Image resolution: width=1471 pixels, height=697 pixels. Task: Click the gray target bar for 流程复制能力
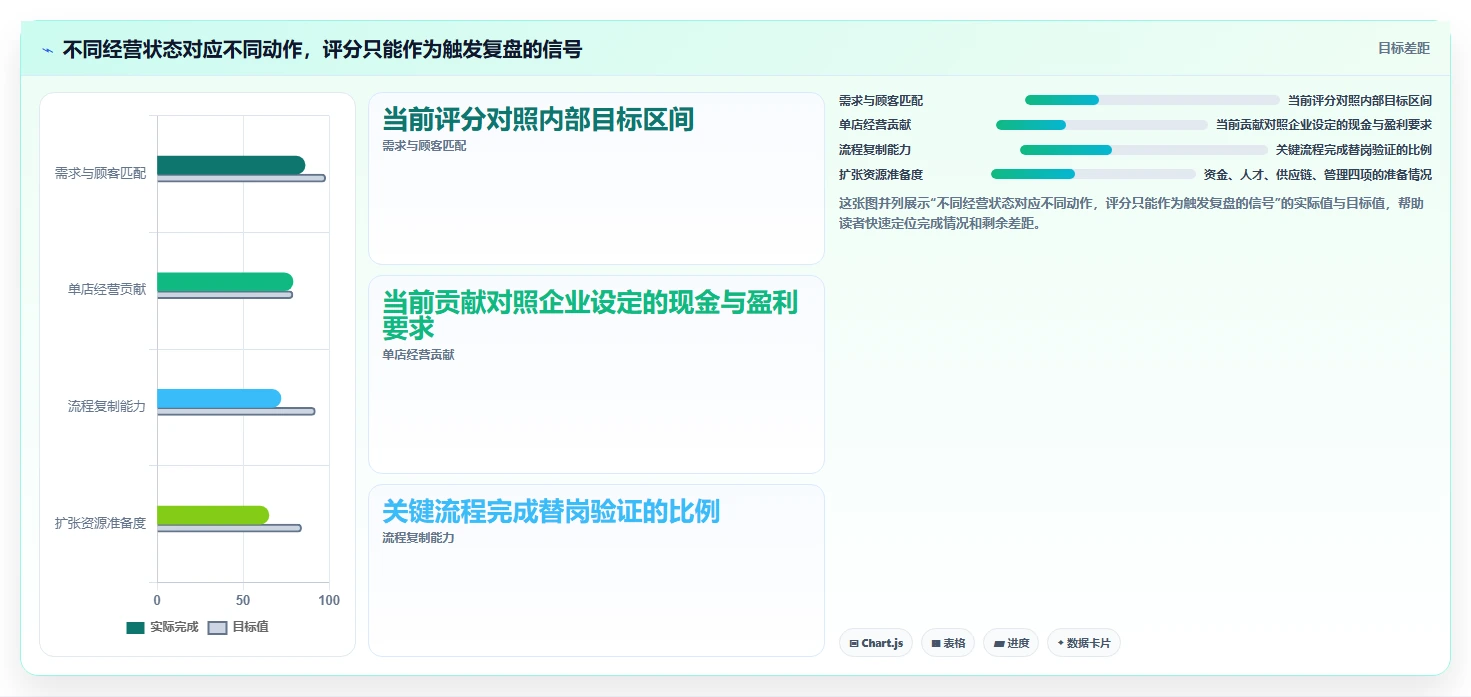tap(236, 411)
